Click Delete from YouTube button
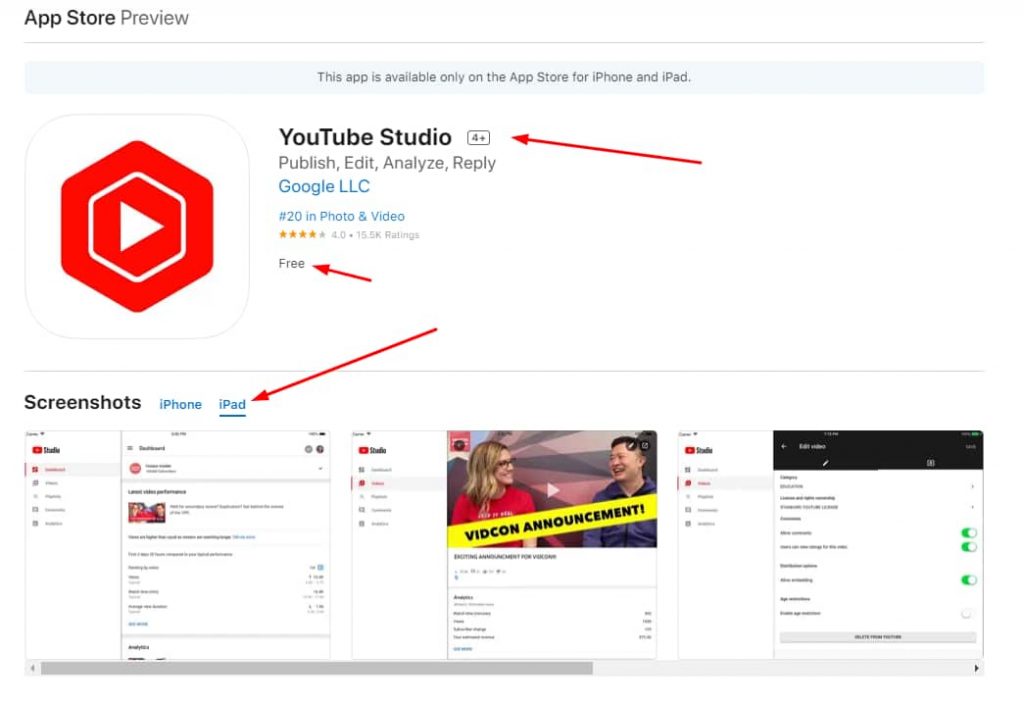 coord(878,637)
